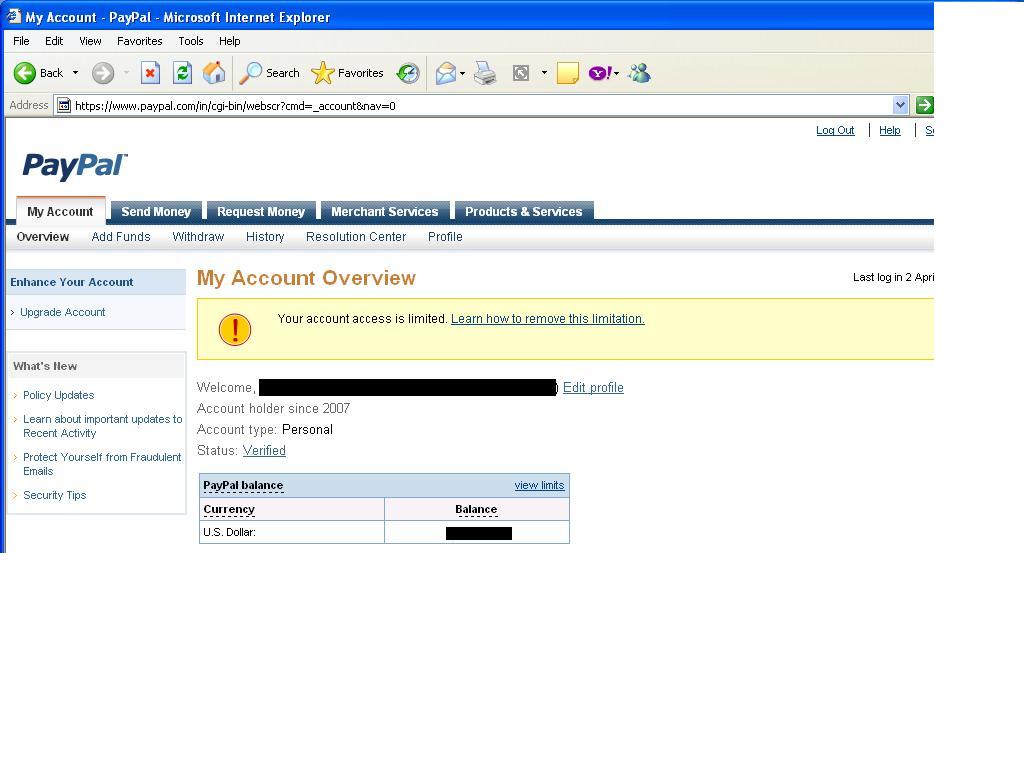1024x768 pixels.
Task: Click the Log Out link
Action: (x=835, y=130)
